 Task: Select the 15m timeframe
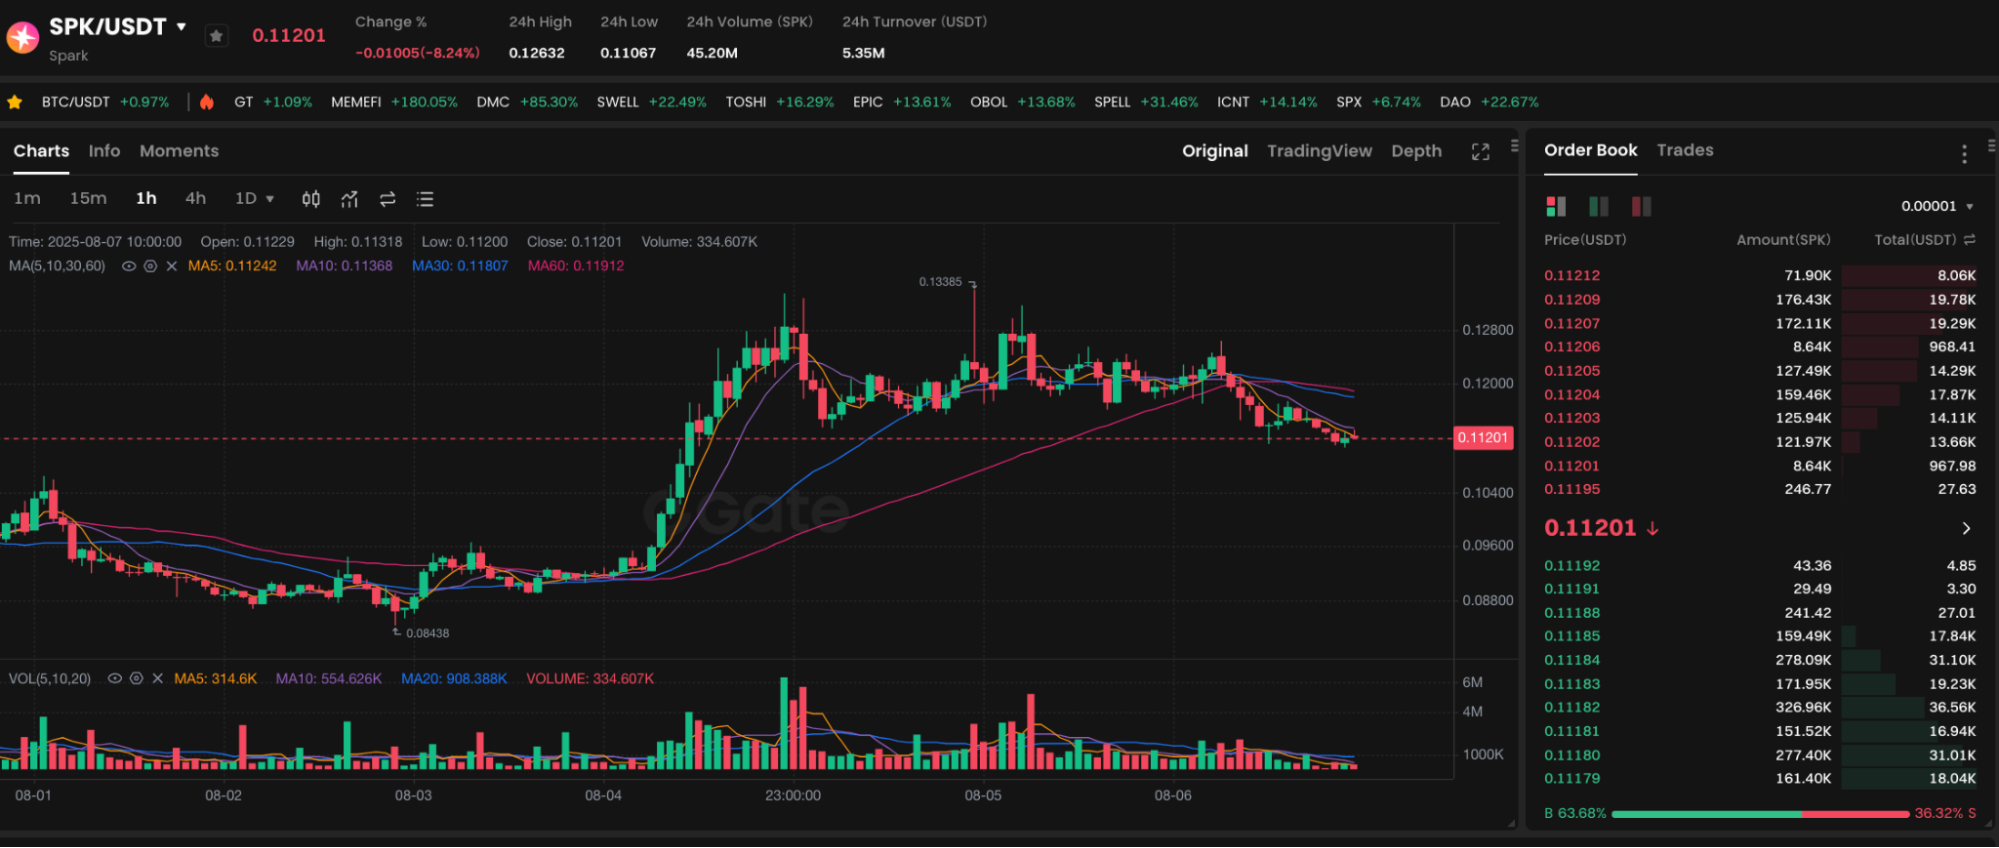[88, 198]
